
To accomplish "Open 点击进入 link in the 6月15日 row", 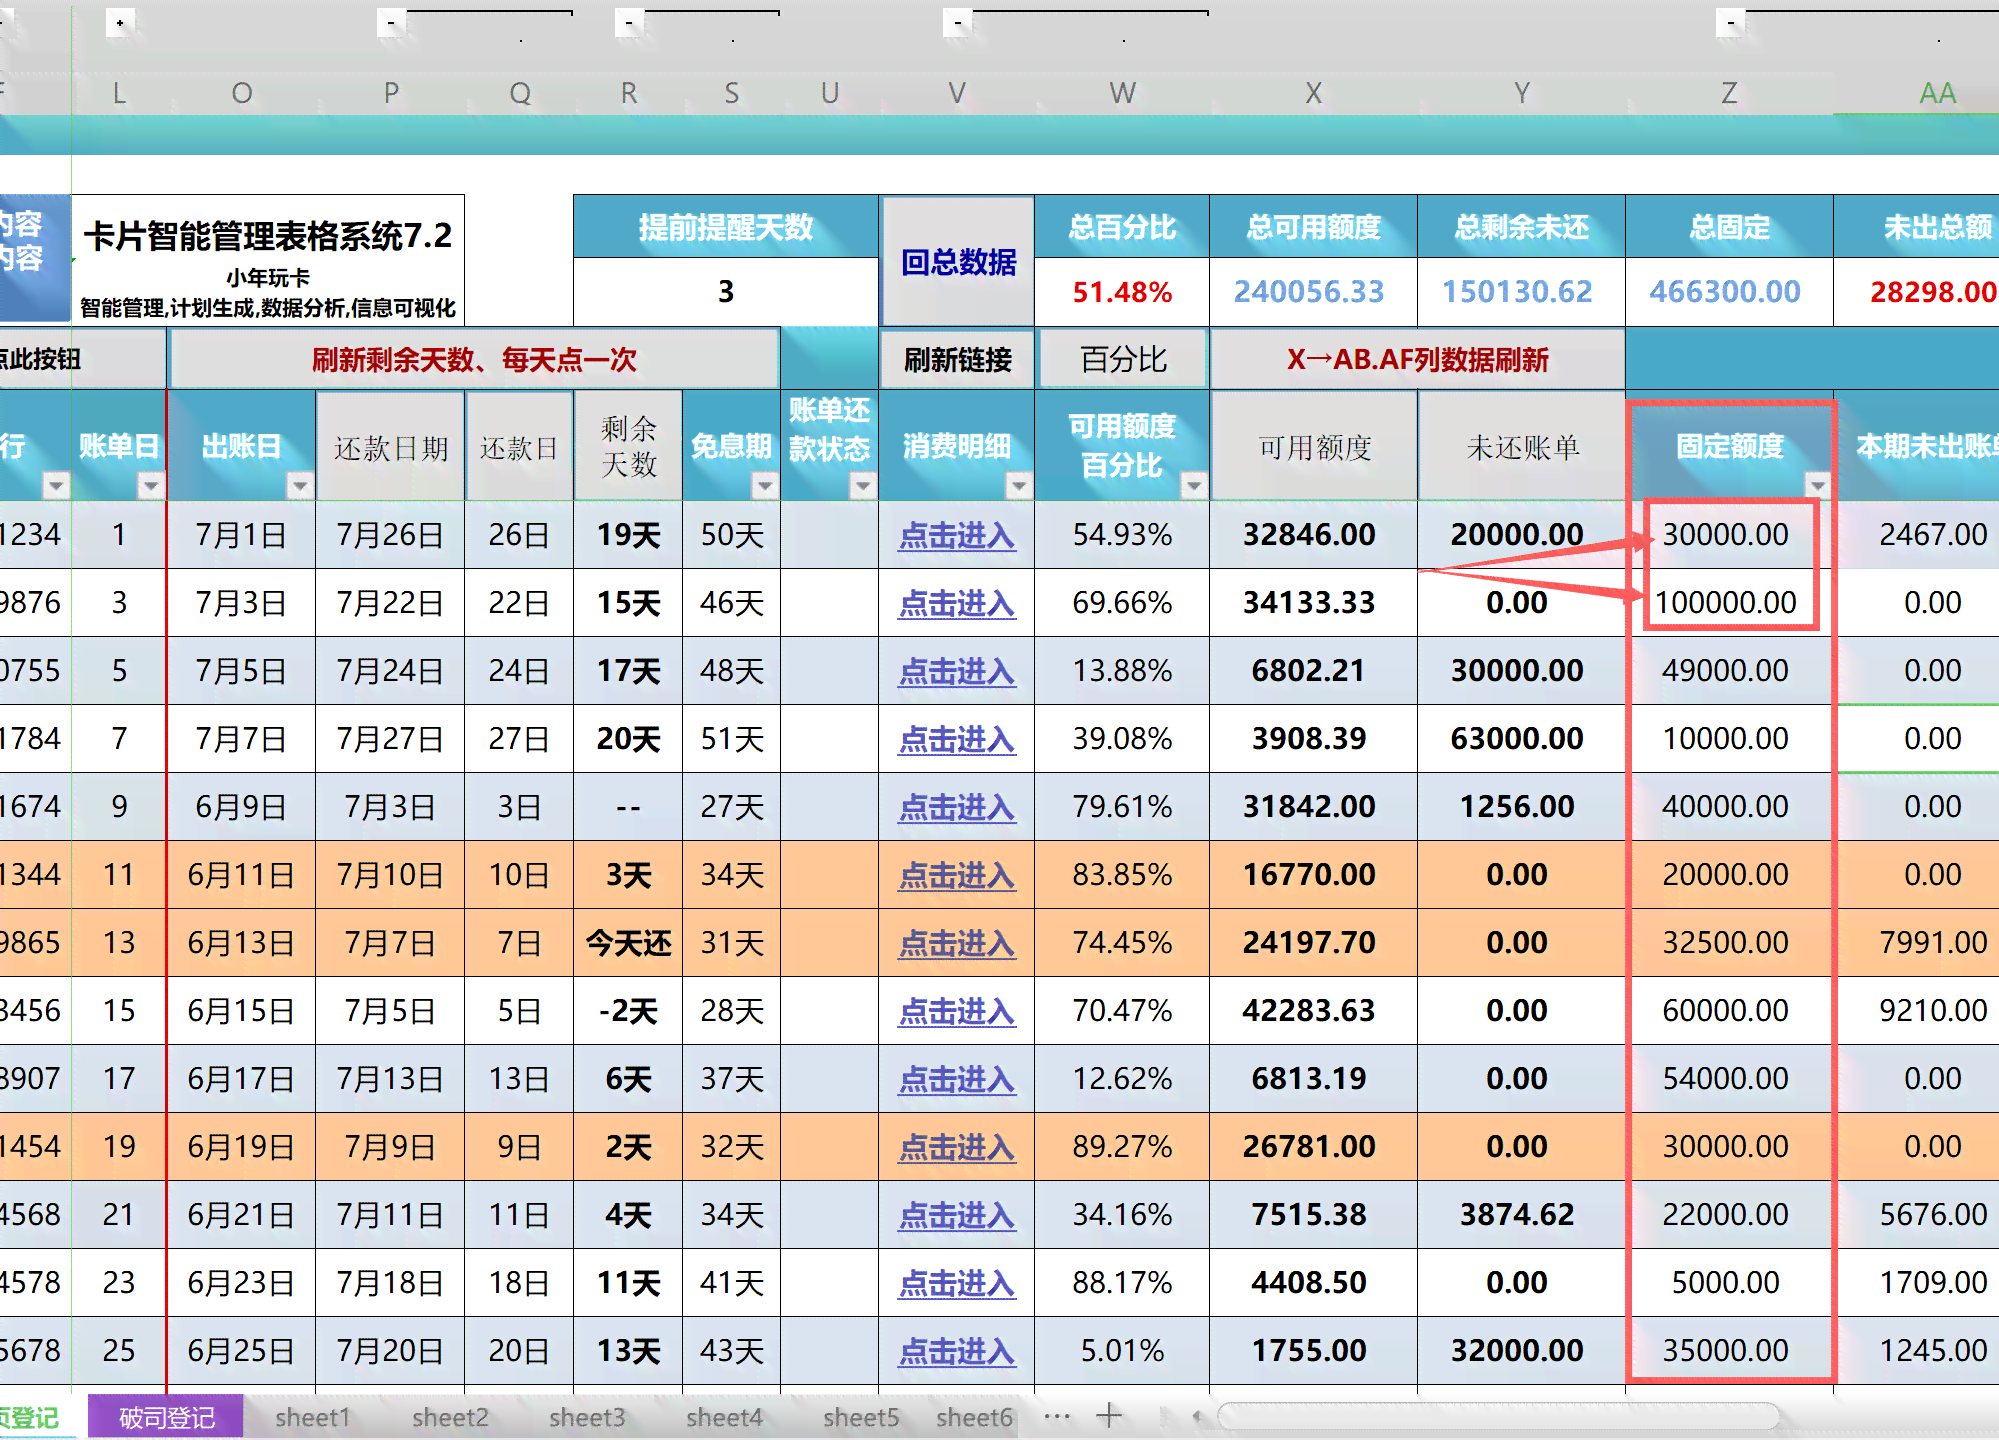I will click(x=957, y=1012).
